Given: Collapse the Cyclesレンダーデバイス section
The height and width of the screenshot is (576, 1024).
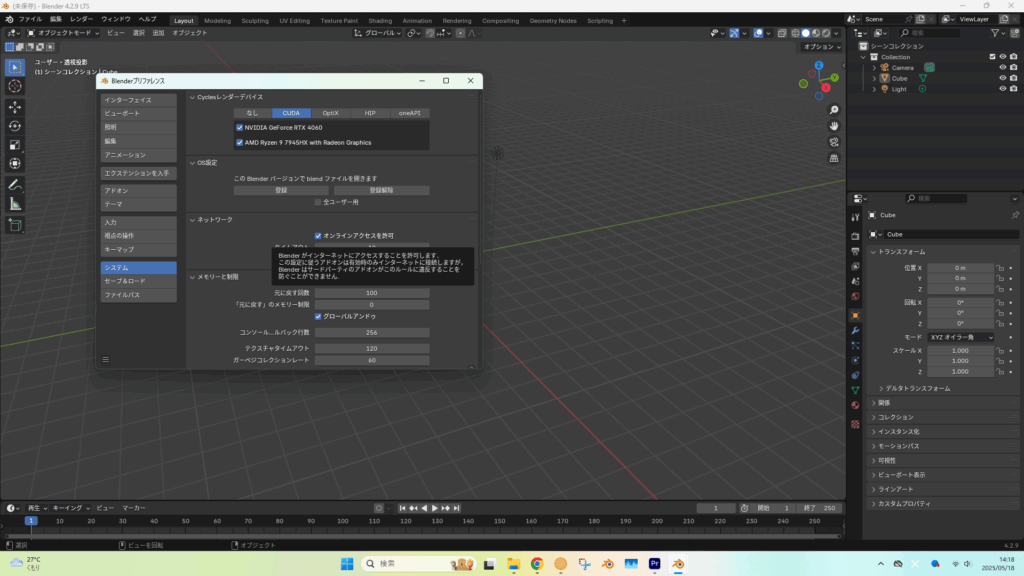Looking at the screenshot, I should pos(193,97).
